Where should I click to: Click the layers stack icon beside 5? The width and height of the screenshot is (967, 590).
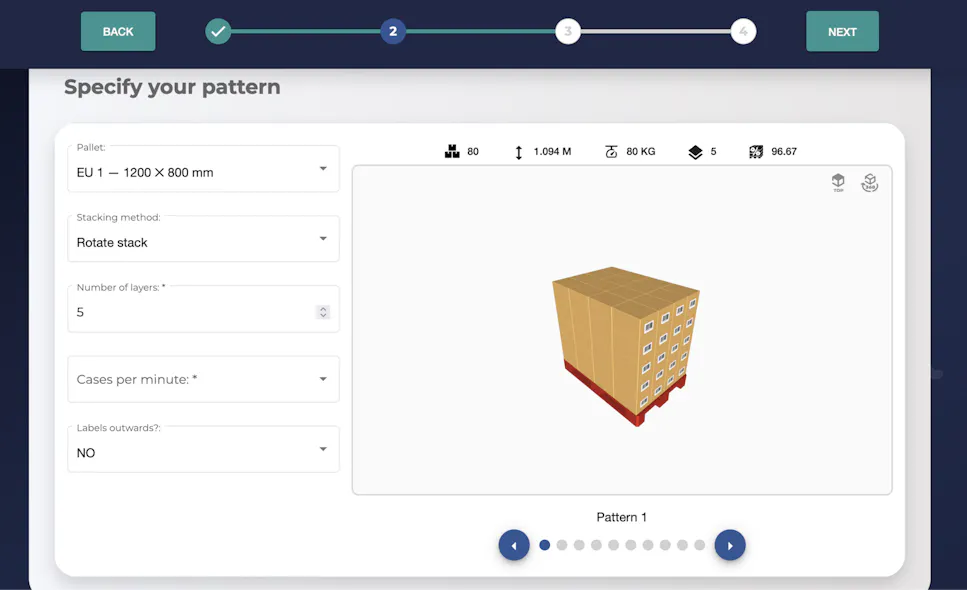click(x=695, y=152)
